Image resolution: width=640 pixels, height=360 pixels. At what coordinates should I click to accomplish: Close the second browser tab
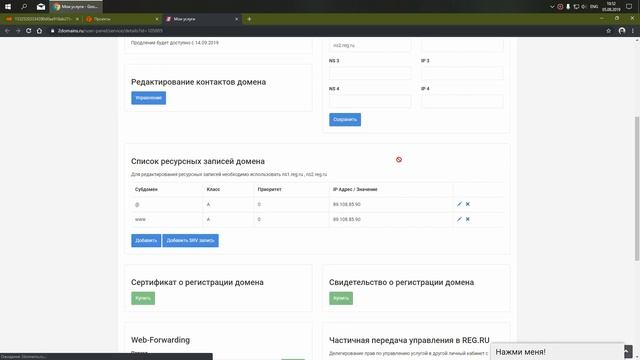(x=157, y=19)
